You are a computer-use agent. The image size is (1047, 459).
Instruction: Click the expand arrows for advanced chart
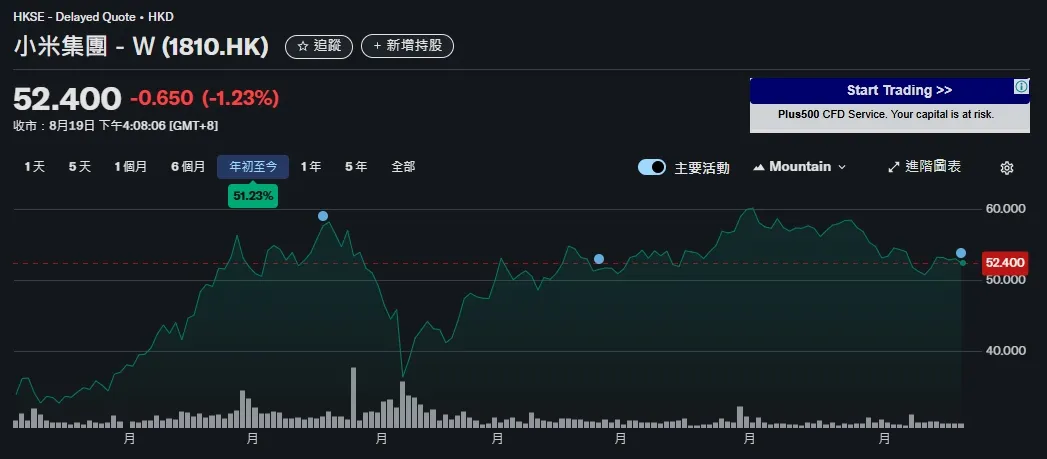pyautogui.click(x=894, y=167)
